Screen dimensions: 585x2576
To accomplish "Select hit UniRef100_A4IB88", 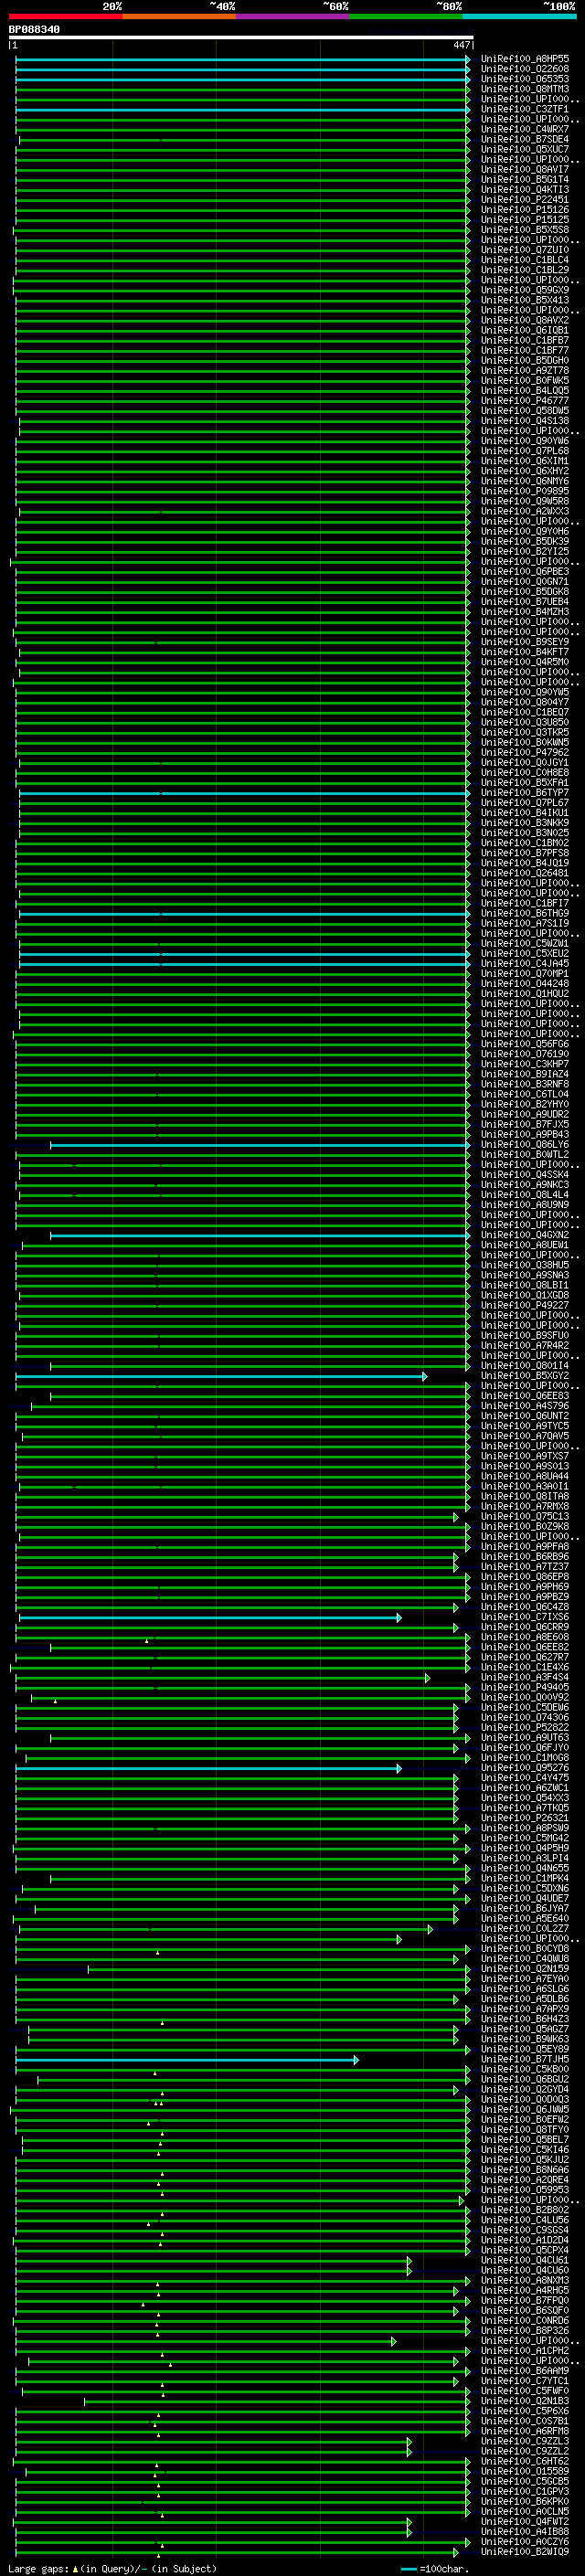I will 525,2531.
